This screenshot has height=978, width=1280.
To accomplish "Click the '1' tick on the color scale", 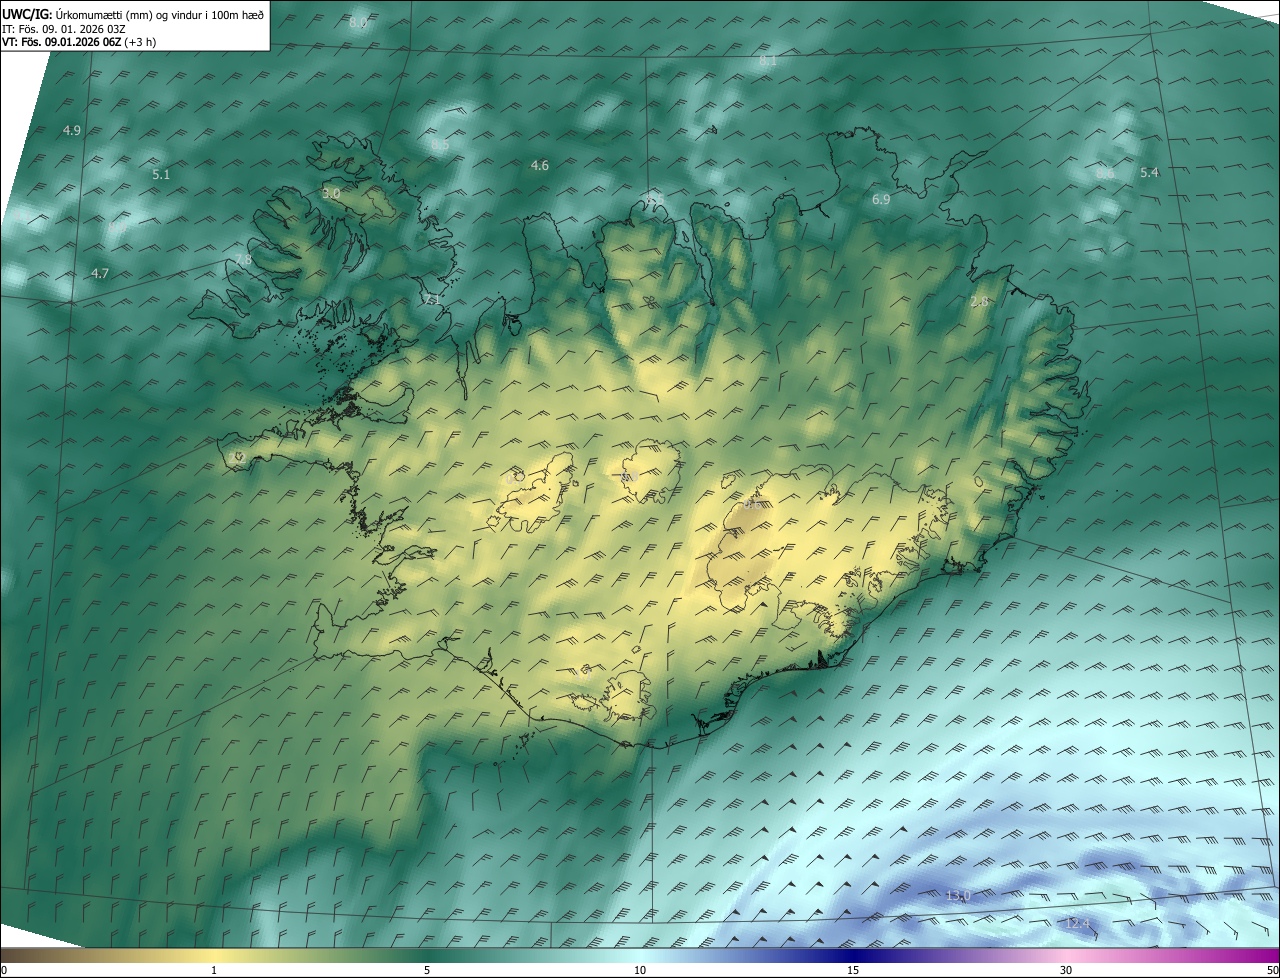I will [x=214, y=970].
